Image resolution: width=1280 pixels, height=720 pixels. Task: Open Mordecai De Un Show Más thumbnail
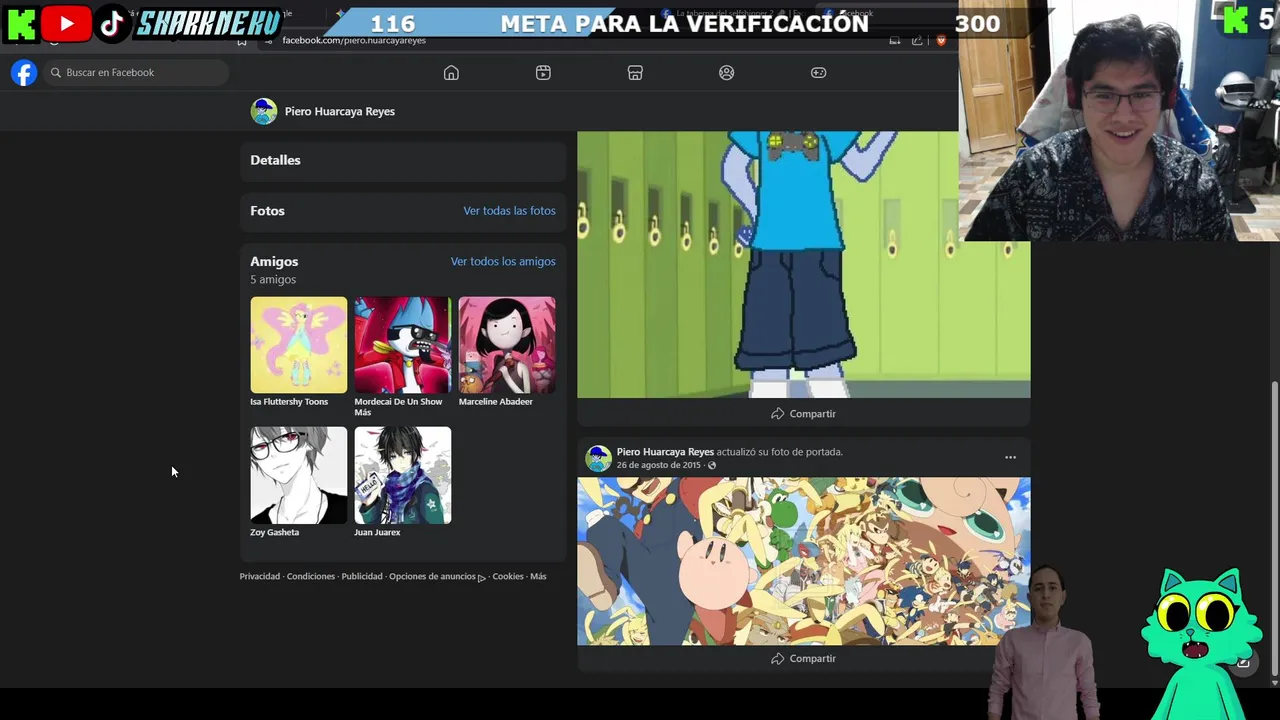tap(403, 345)
